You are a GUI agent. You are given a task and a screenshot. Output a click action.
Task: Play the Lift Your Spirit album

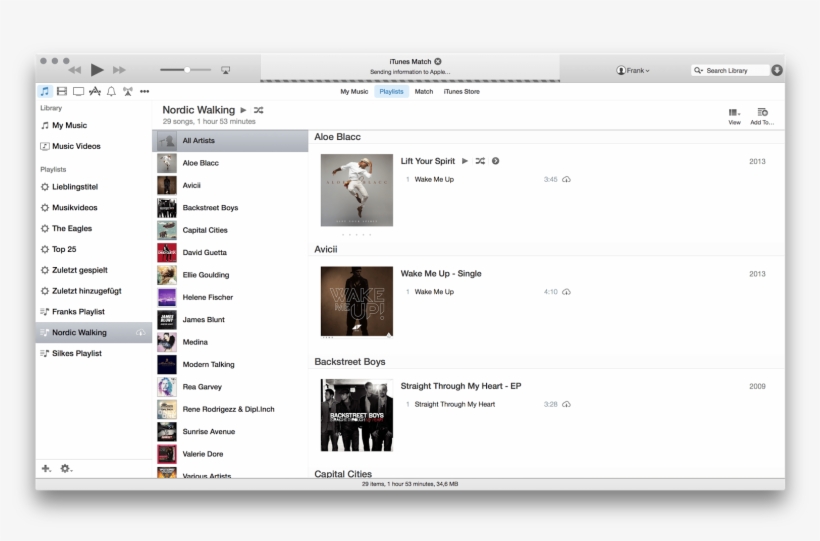point(464,161)
